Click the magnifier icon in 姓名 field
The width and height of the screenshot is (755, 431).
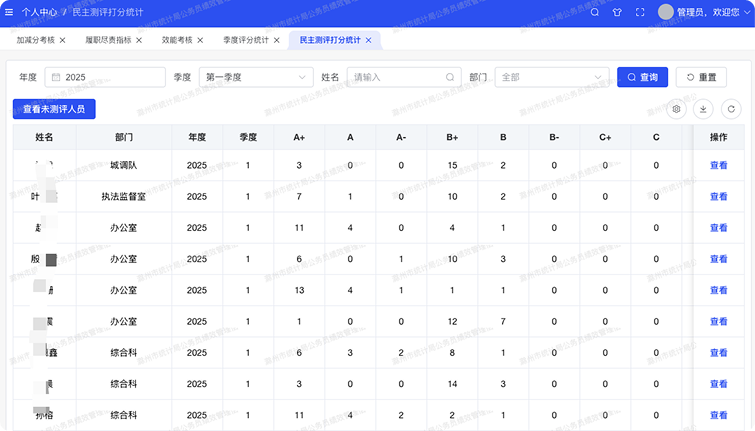pos(450,77)
